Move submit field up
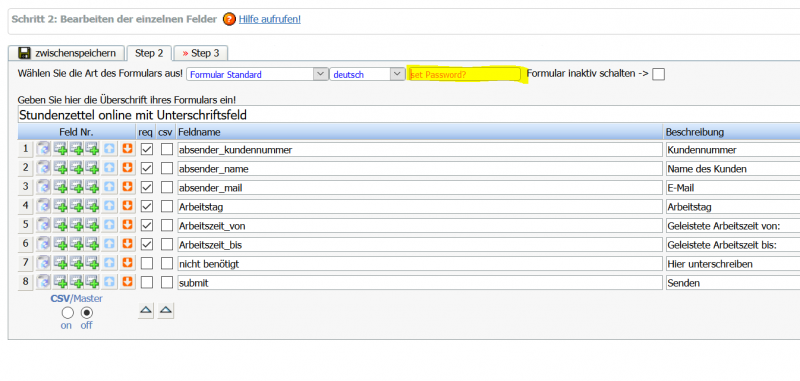 (x=110, y=282)
